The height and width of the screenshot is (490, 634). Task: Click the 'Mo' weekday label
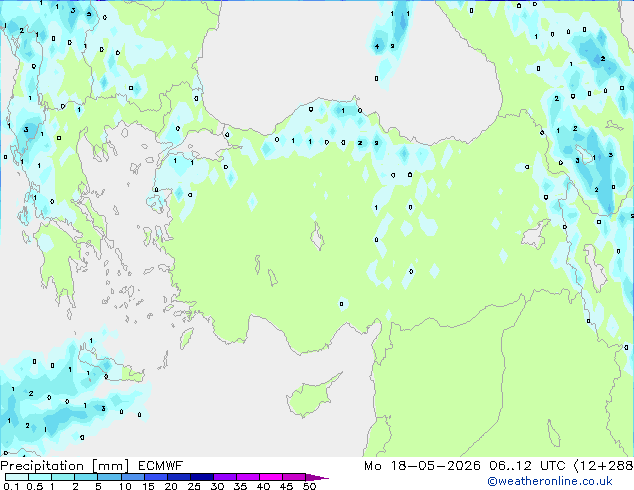[372, 466]
